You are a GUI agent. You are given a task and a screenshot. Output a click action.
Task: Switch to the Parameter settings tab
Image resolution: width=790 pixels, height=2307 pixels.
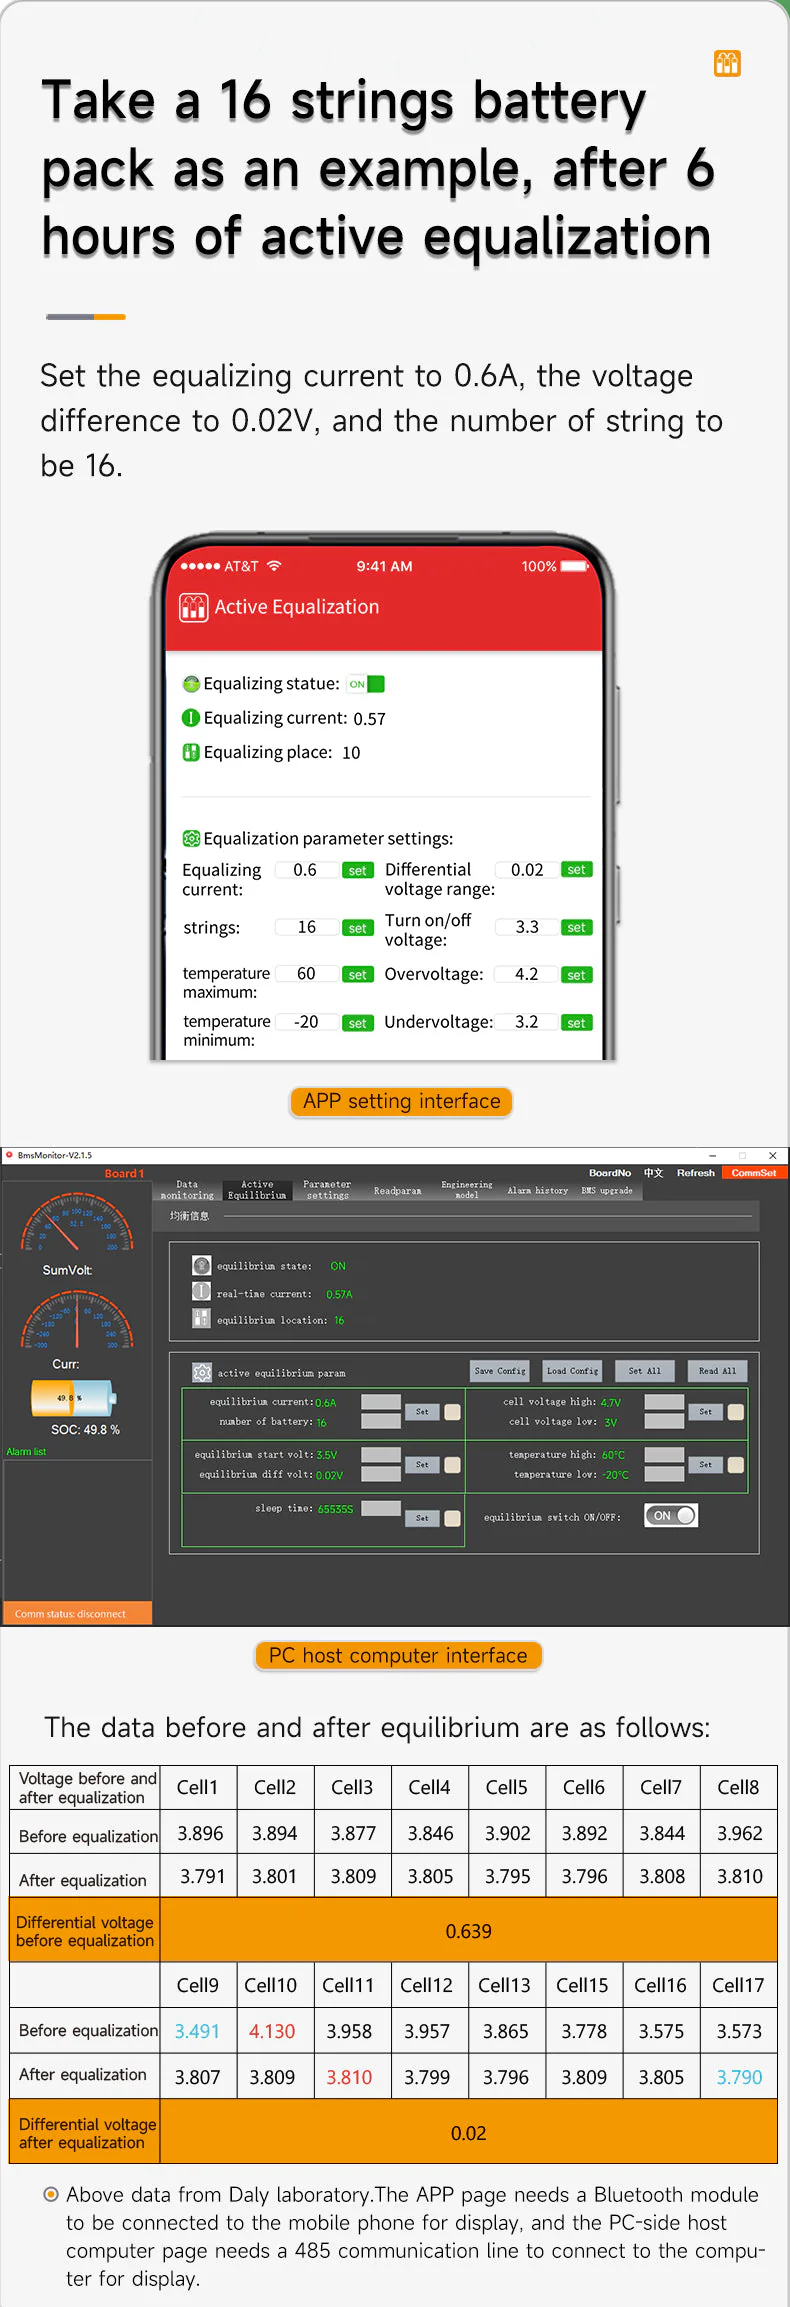pyautogui.click(x=327, y=1189)
